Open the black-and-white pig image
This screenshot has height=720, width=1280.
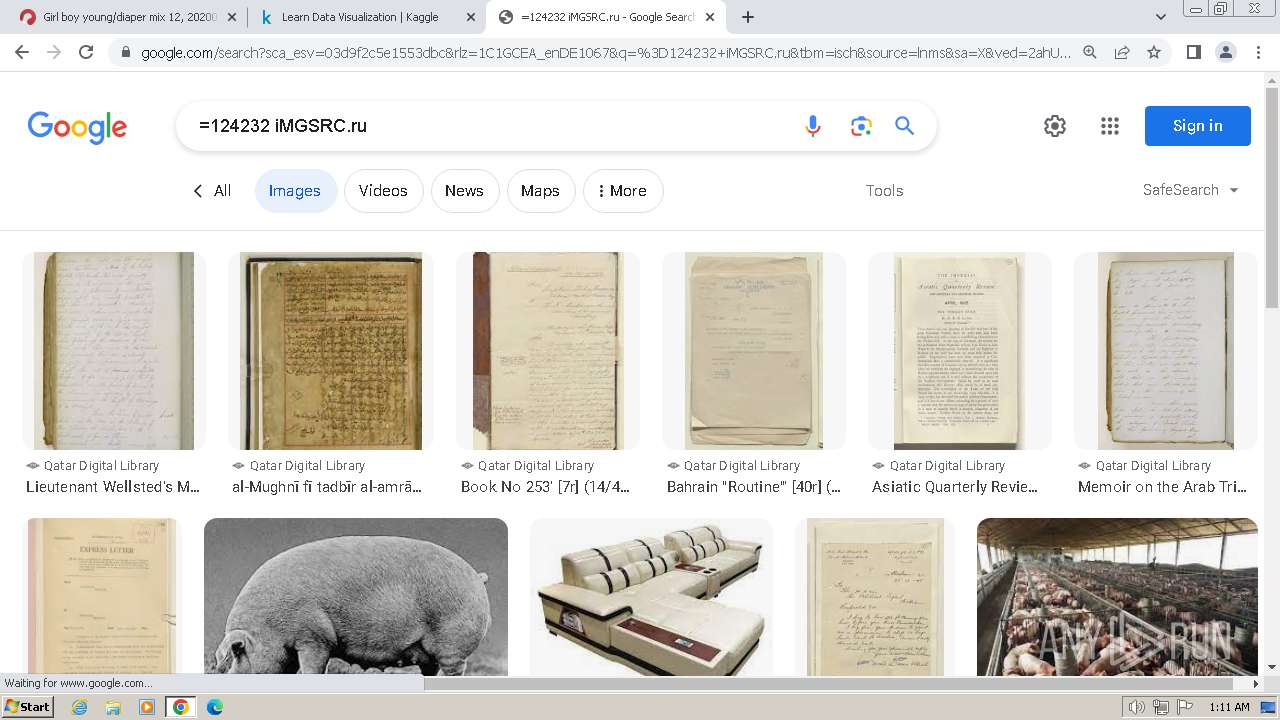tap(356, 597)
